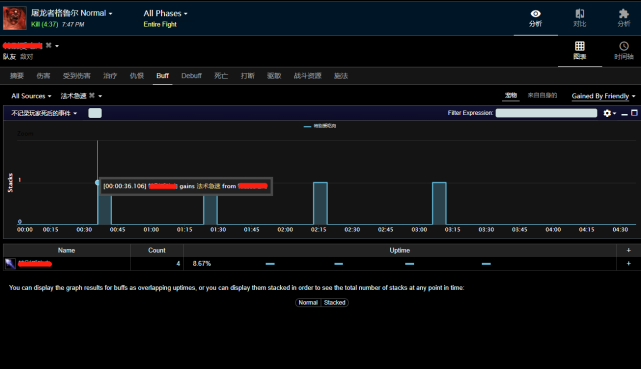Click the Entire Fight label

point(160,24)
